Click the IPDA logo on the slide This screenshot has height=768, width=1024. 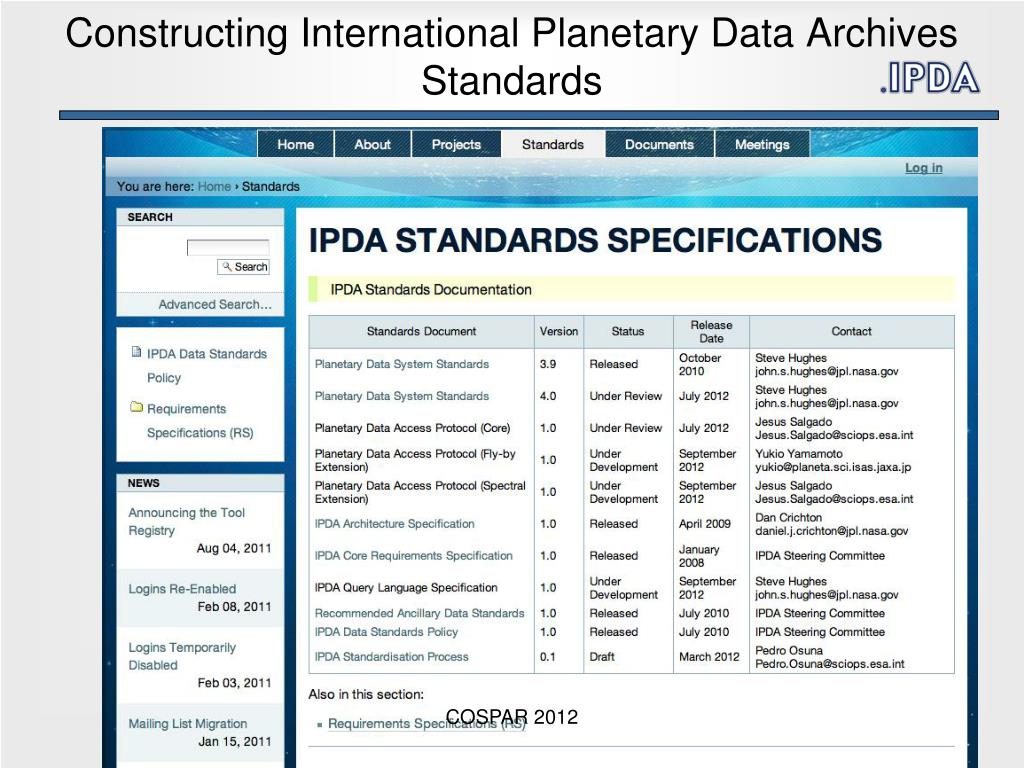tap(929, 78)
